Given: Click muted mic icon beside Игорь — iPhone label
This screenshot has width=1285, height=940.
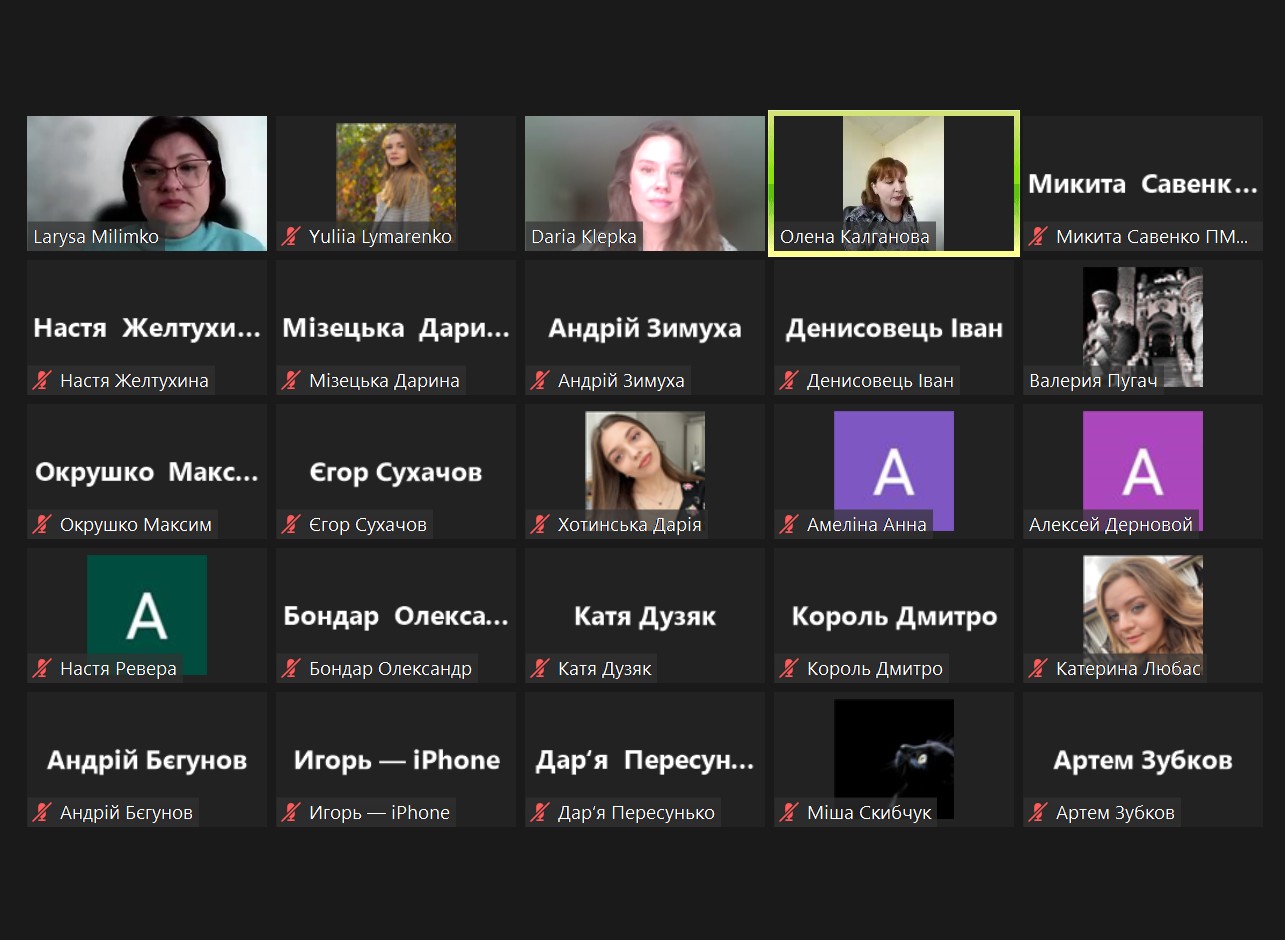Looking at the screenshot, I should tap(291, 812).
